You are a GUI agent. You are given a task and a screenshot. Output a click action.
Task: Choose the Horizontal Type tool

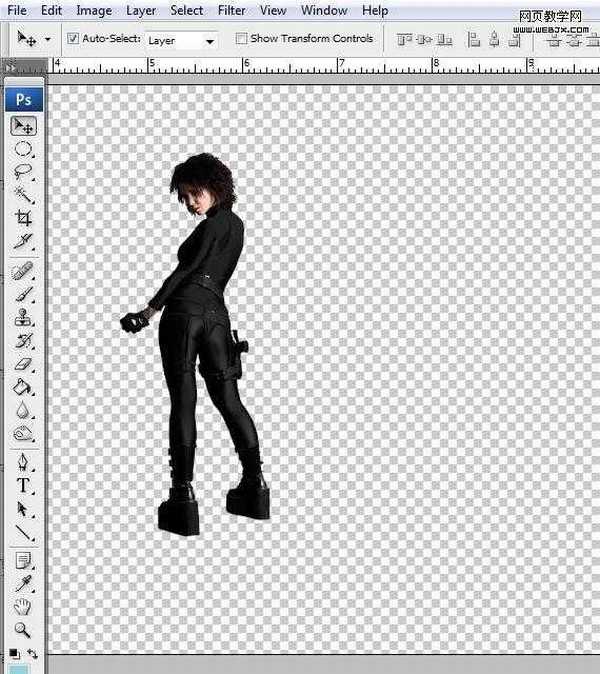click(23, 486)
